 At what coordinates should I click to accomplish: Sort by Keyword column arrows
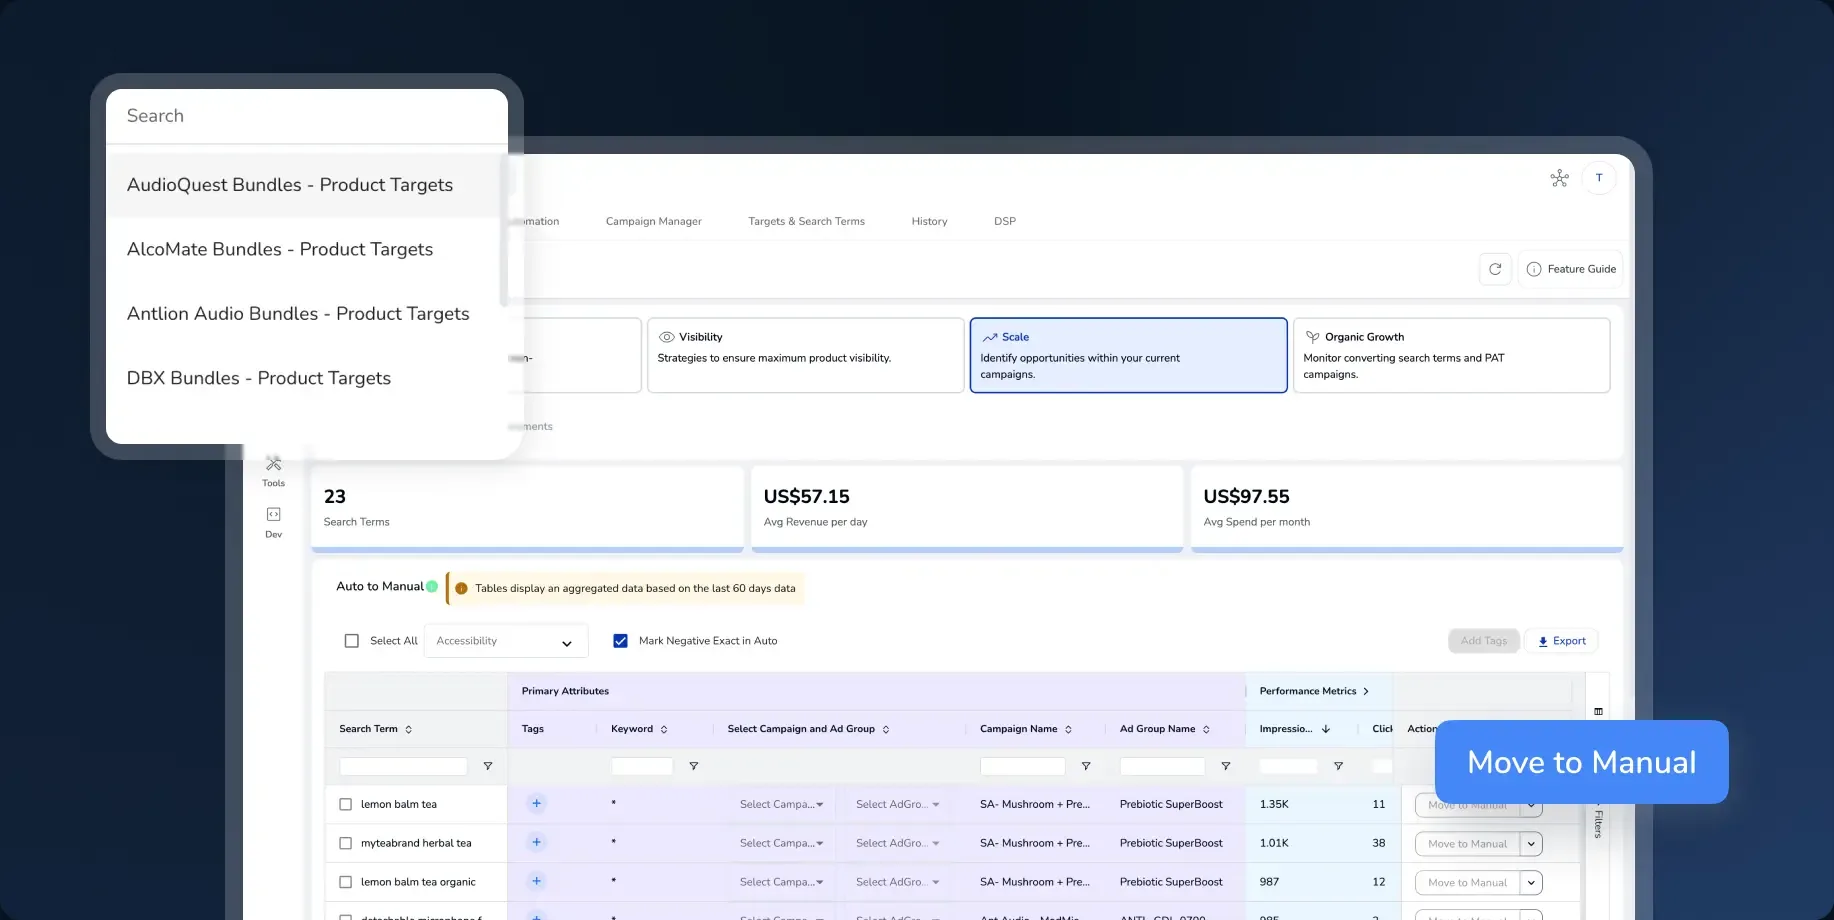tap(664, 729)
